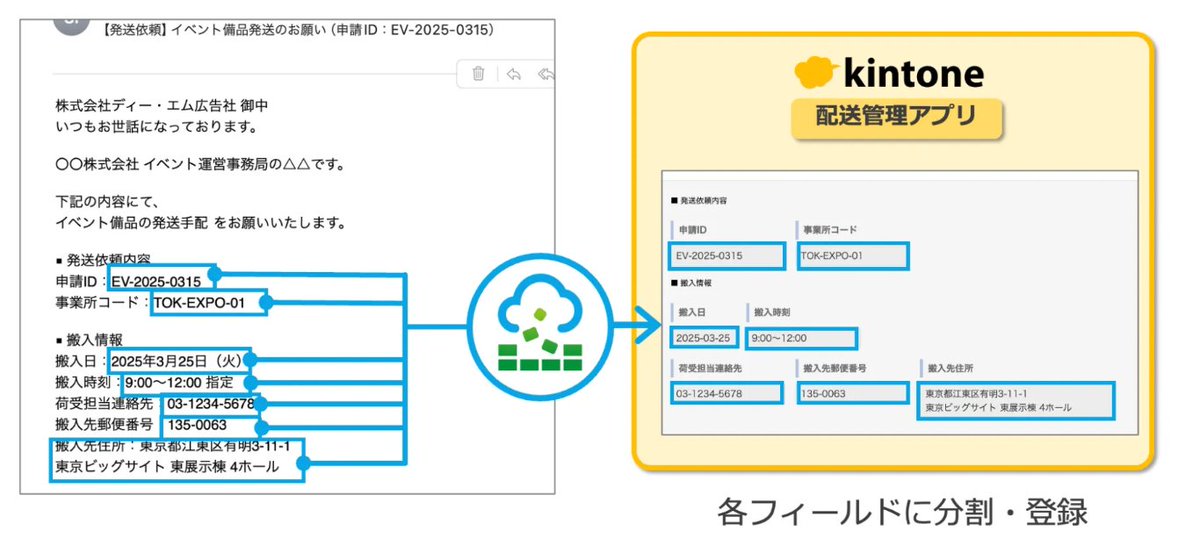Viewport: 1200px width, 553px height.
Task: Click the reply-all double-arrow icon
Action: pyautogui.click(x=547, y=74)
